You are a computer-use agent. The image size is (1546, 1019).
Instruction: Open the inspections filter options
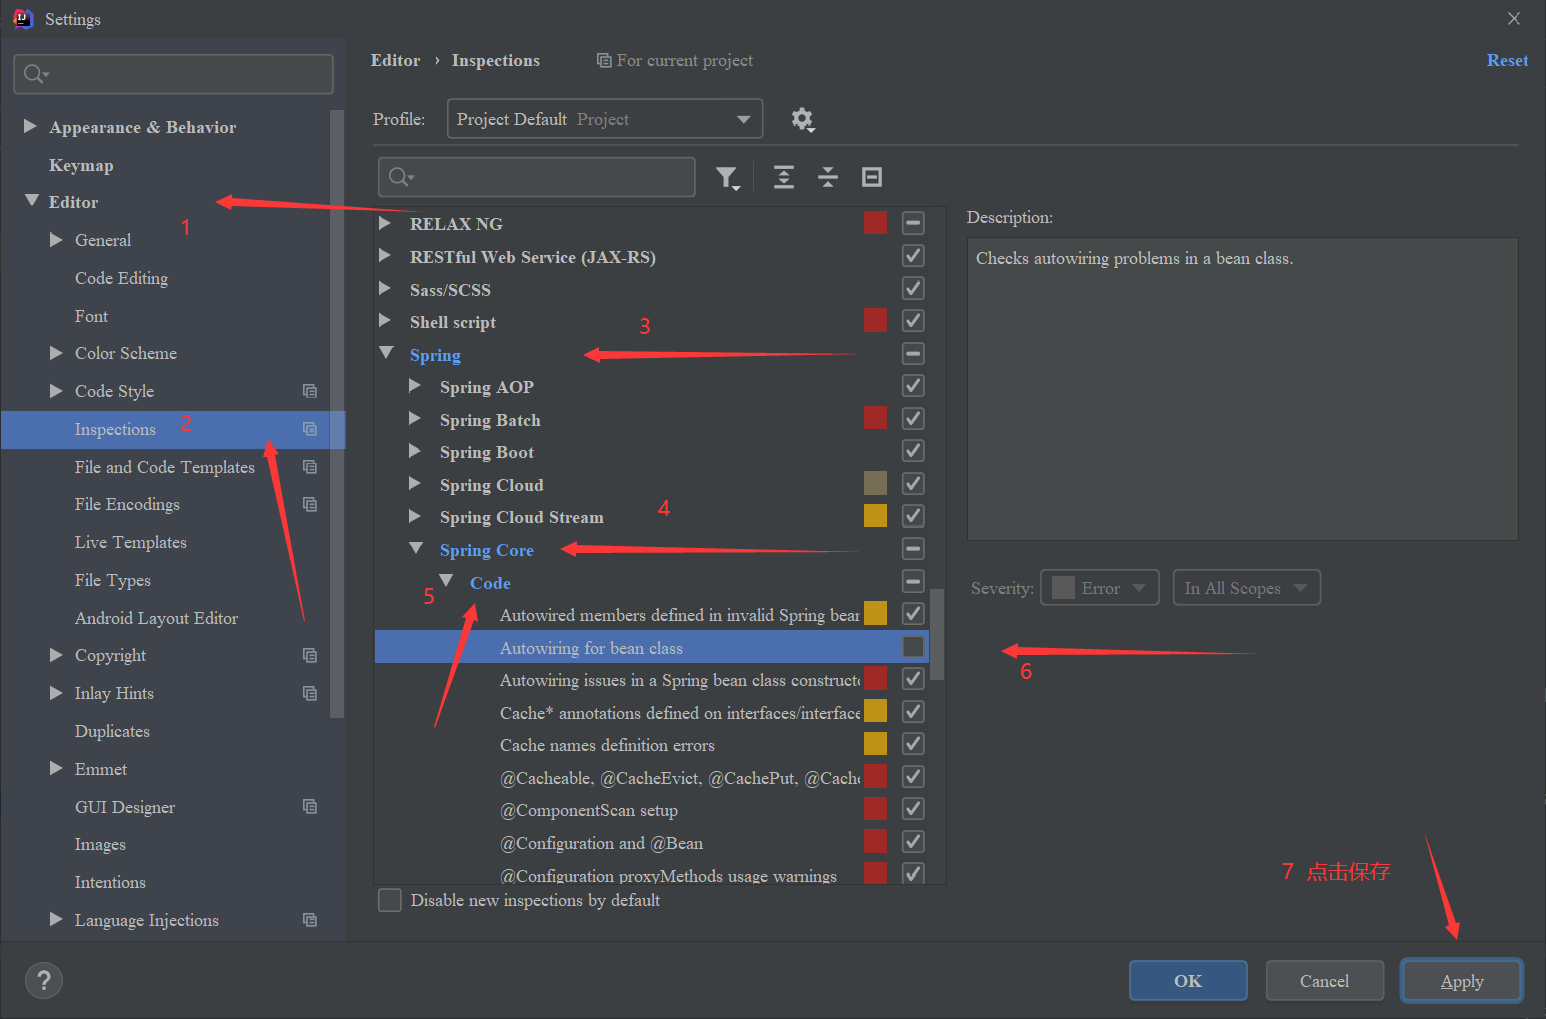click(x=727, y=177)
